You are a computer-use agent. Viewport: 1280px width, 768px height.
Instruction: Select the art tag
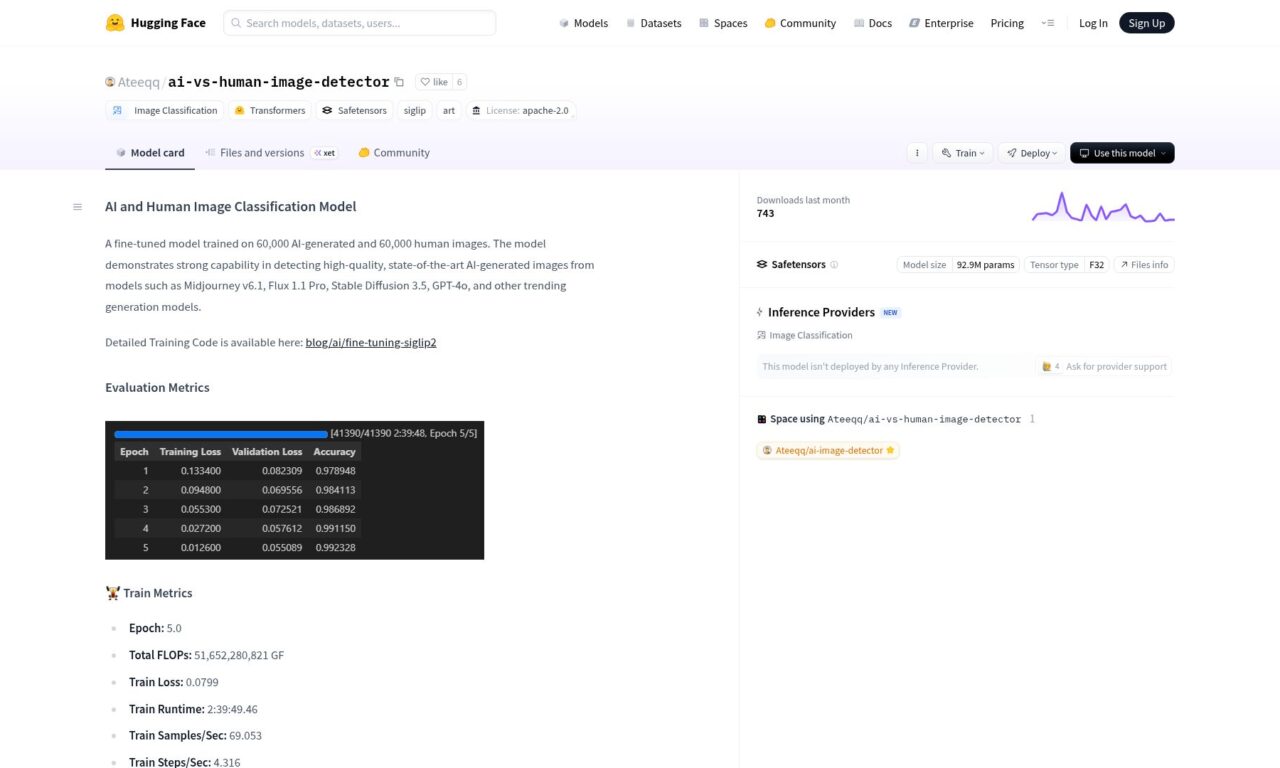(x=449, y=110)
